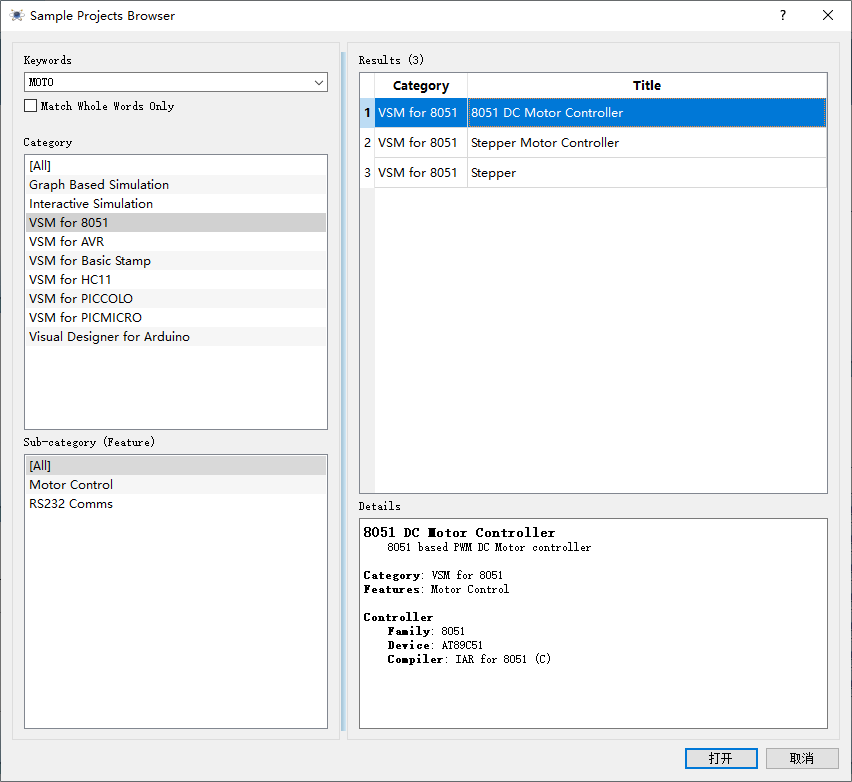Image resolution: width=852 pixels, height=782 pixels.
Task: Choose RS232 Comms sub-category
Action: (x=71, y=504)
